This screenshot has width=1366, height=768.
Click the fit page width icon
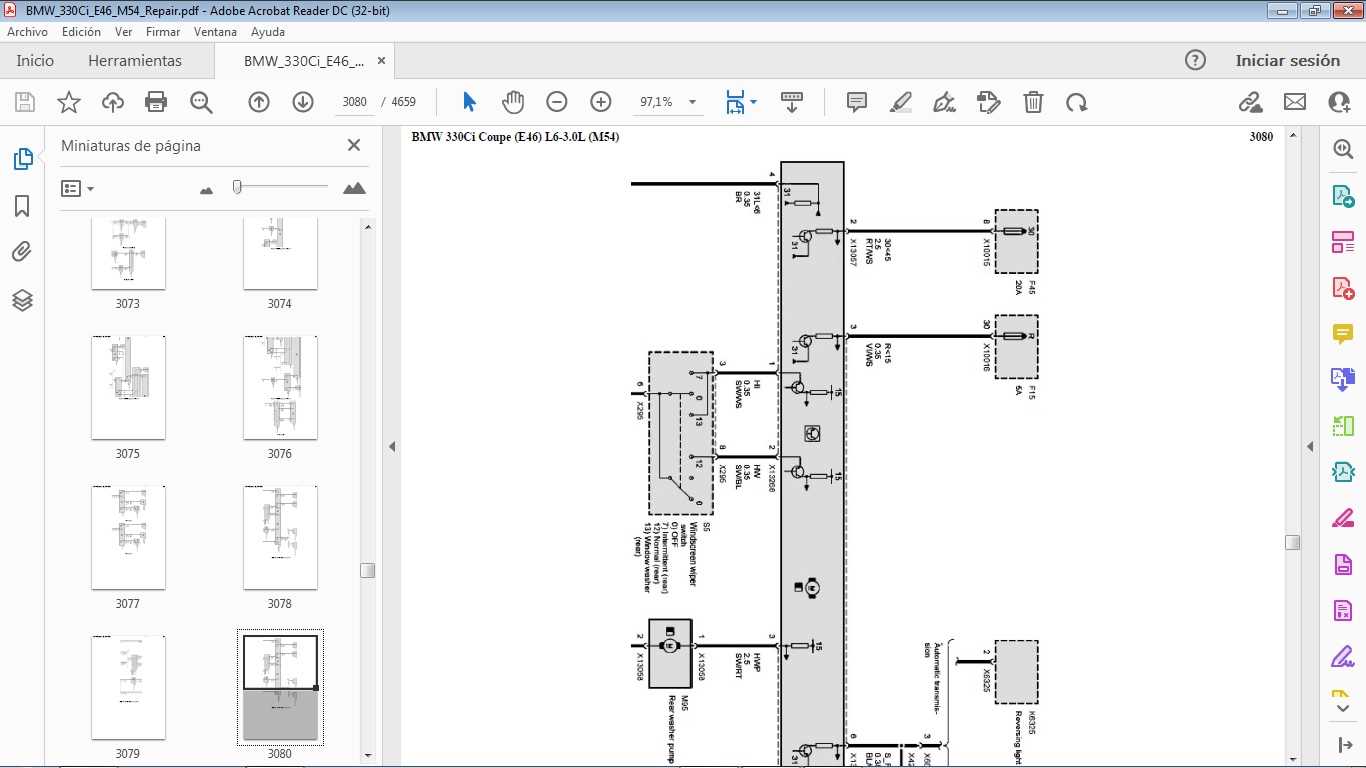coord(735,102)
